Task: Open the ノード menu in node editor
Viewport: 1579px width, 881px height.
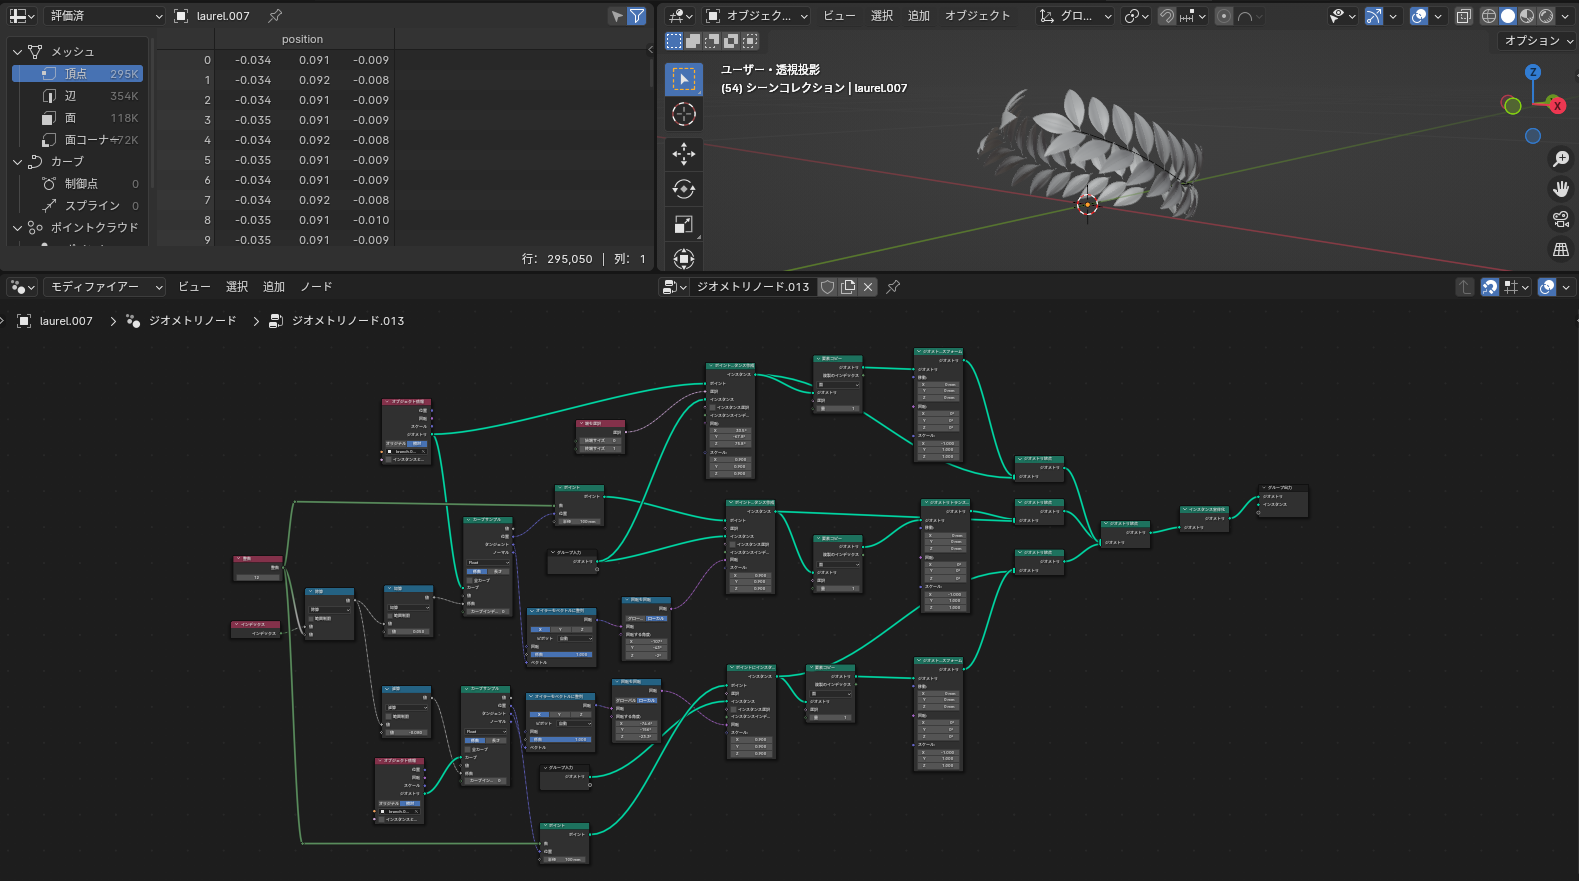Action: [316, 287]
